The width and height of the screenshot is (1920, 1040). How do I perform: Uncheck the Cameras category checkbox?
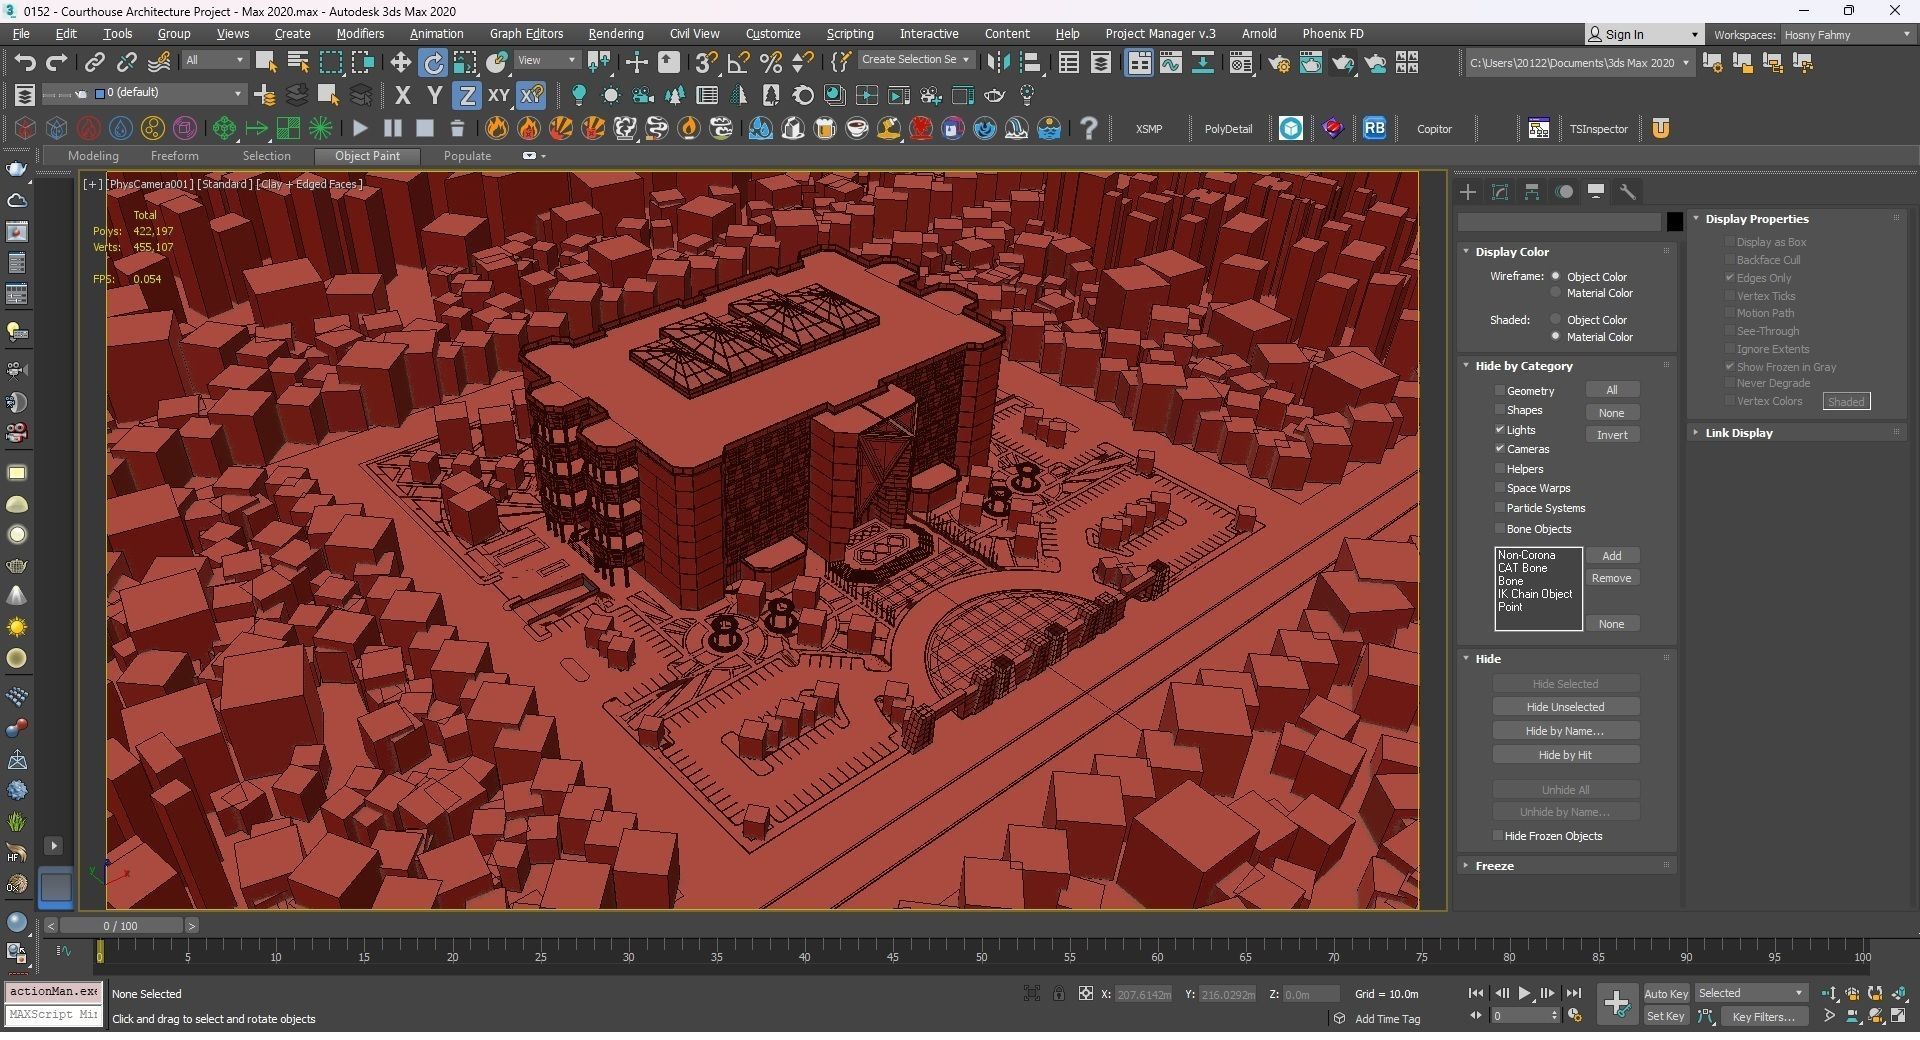[1500, 449]
